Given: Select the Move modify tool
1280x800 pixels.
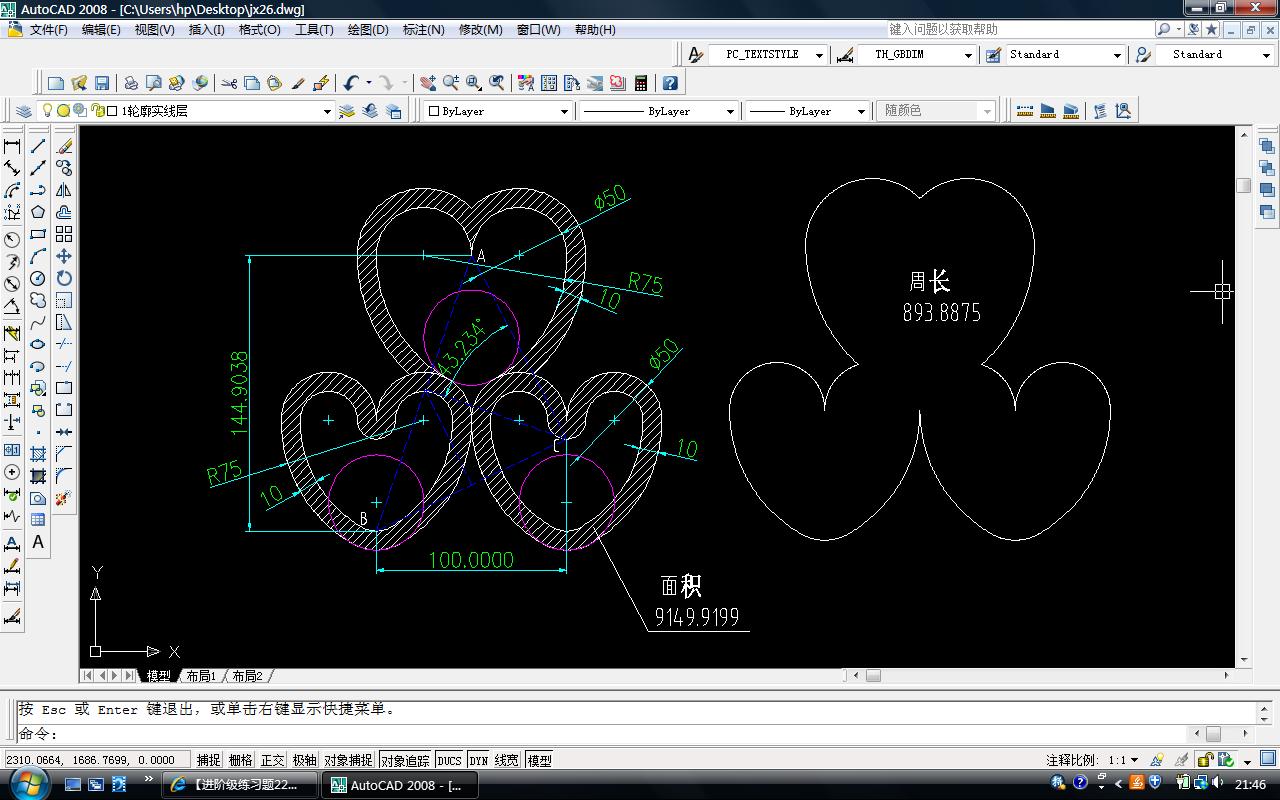Looking at the screenshot, I should (64, 256).
